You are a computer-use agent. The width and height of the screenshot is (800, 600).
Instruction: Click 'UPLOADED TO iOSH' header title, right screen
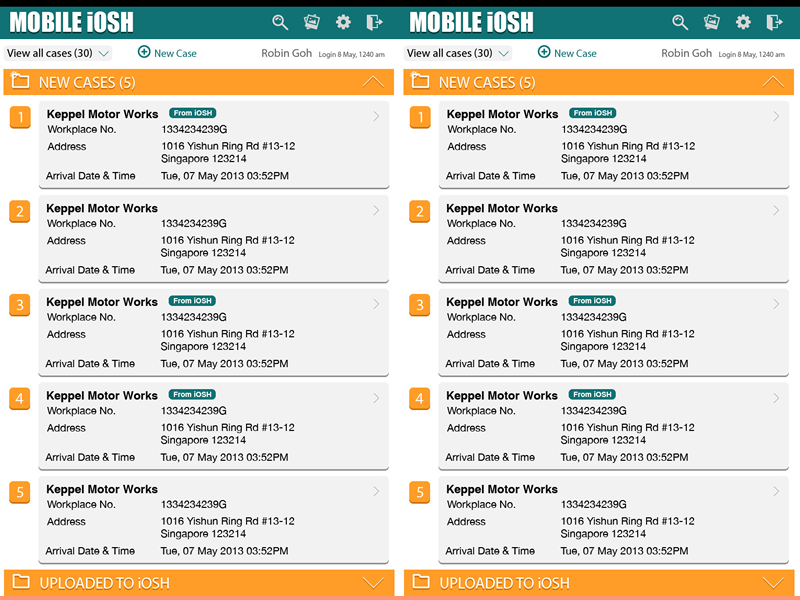(x=504, y=583)
